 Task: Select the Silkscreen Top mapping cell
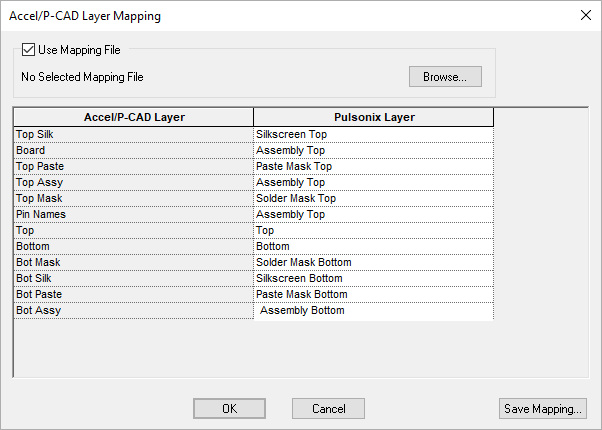coord(373,134)
